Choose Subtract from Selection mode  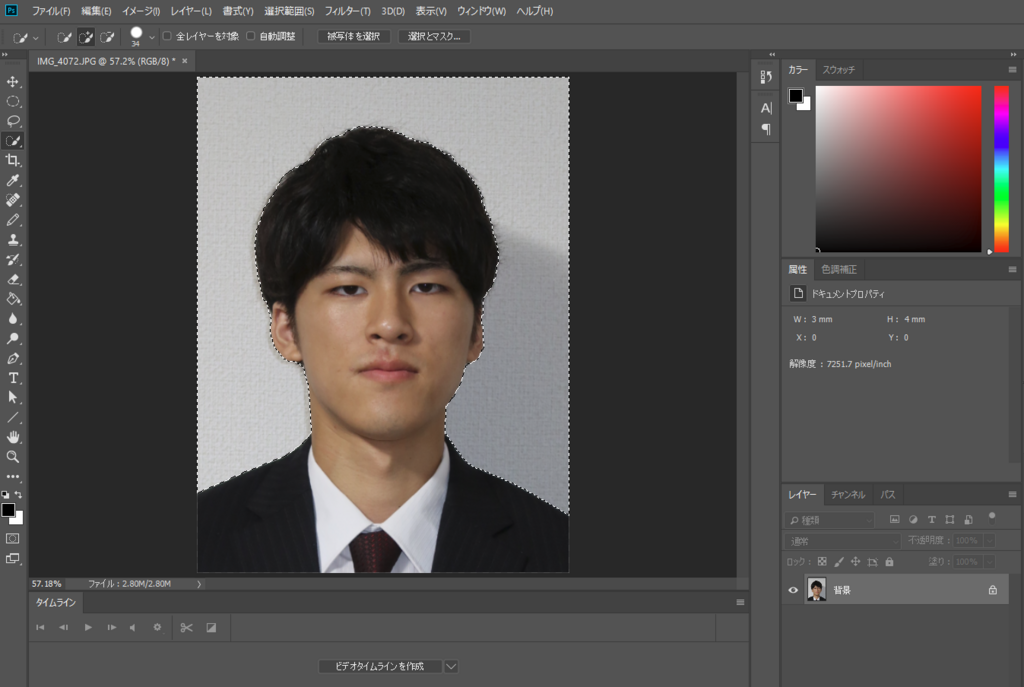tap(107, 37)
